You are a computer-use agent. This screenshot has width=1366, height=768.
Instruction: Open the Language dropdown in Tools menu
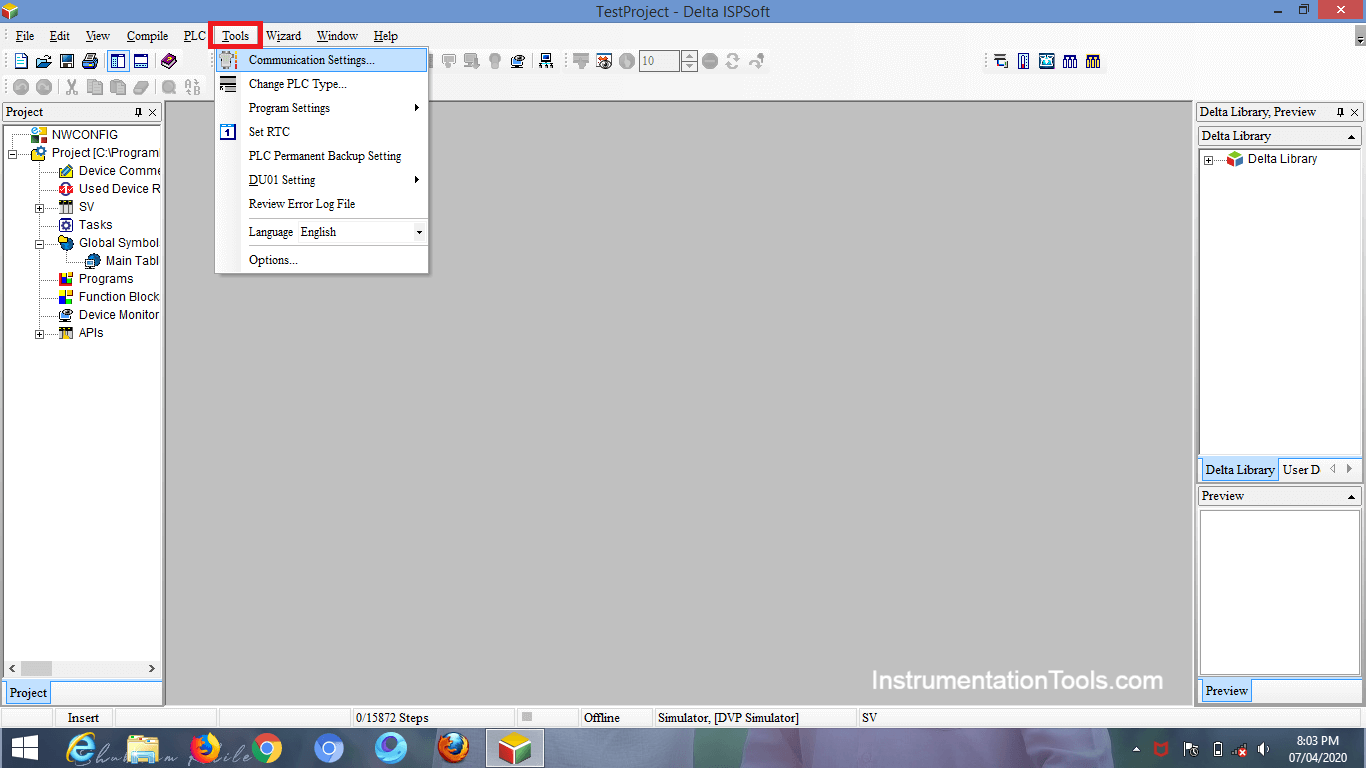pos(419,232)
